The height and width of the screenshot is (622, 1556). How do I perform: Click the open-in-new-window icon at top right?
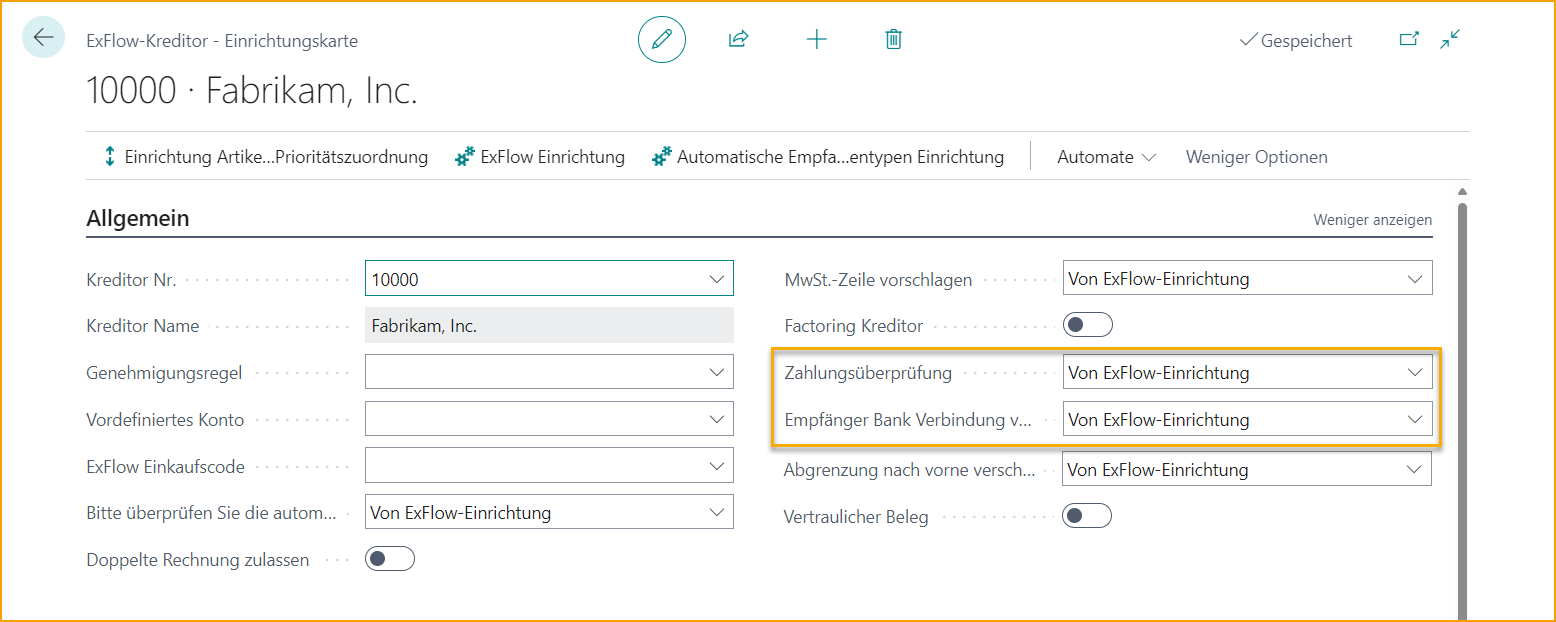click(1410, 38)
